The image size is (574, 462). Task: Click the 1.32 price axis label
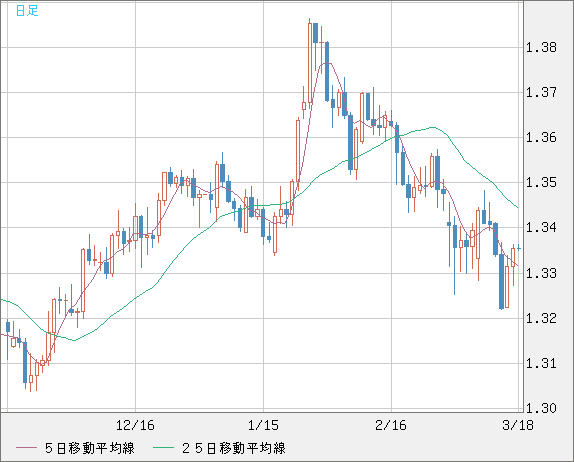tap(541, 318)
